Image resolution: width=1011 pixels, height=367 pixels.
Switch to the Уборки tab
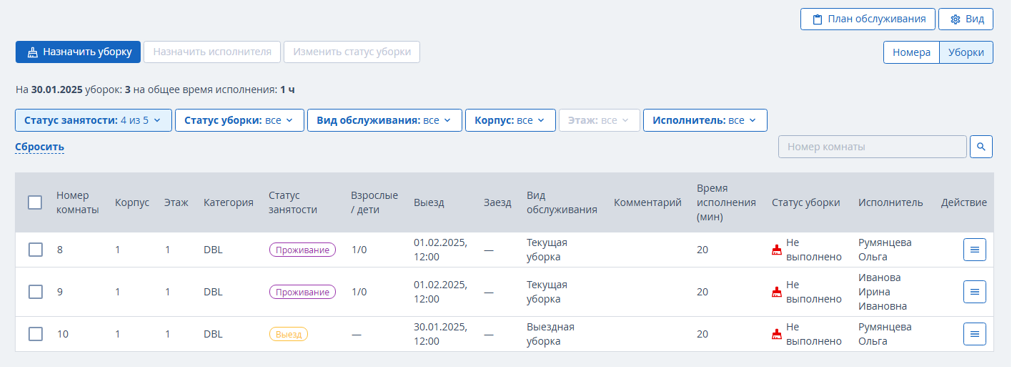(x=966, y=53)
